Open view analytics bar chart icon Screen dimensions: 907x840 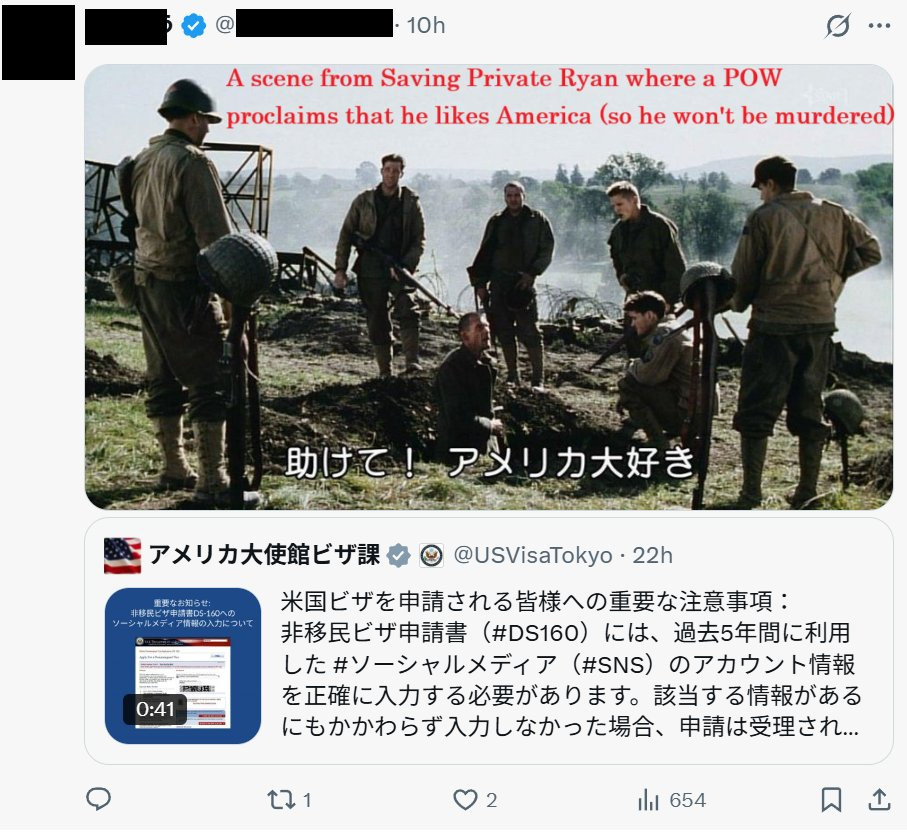[648, 800]
